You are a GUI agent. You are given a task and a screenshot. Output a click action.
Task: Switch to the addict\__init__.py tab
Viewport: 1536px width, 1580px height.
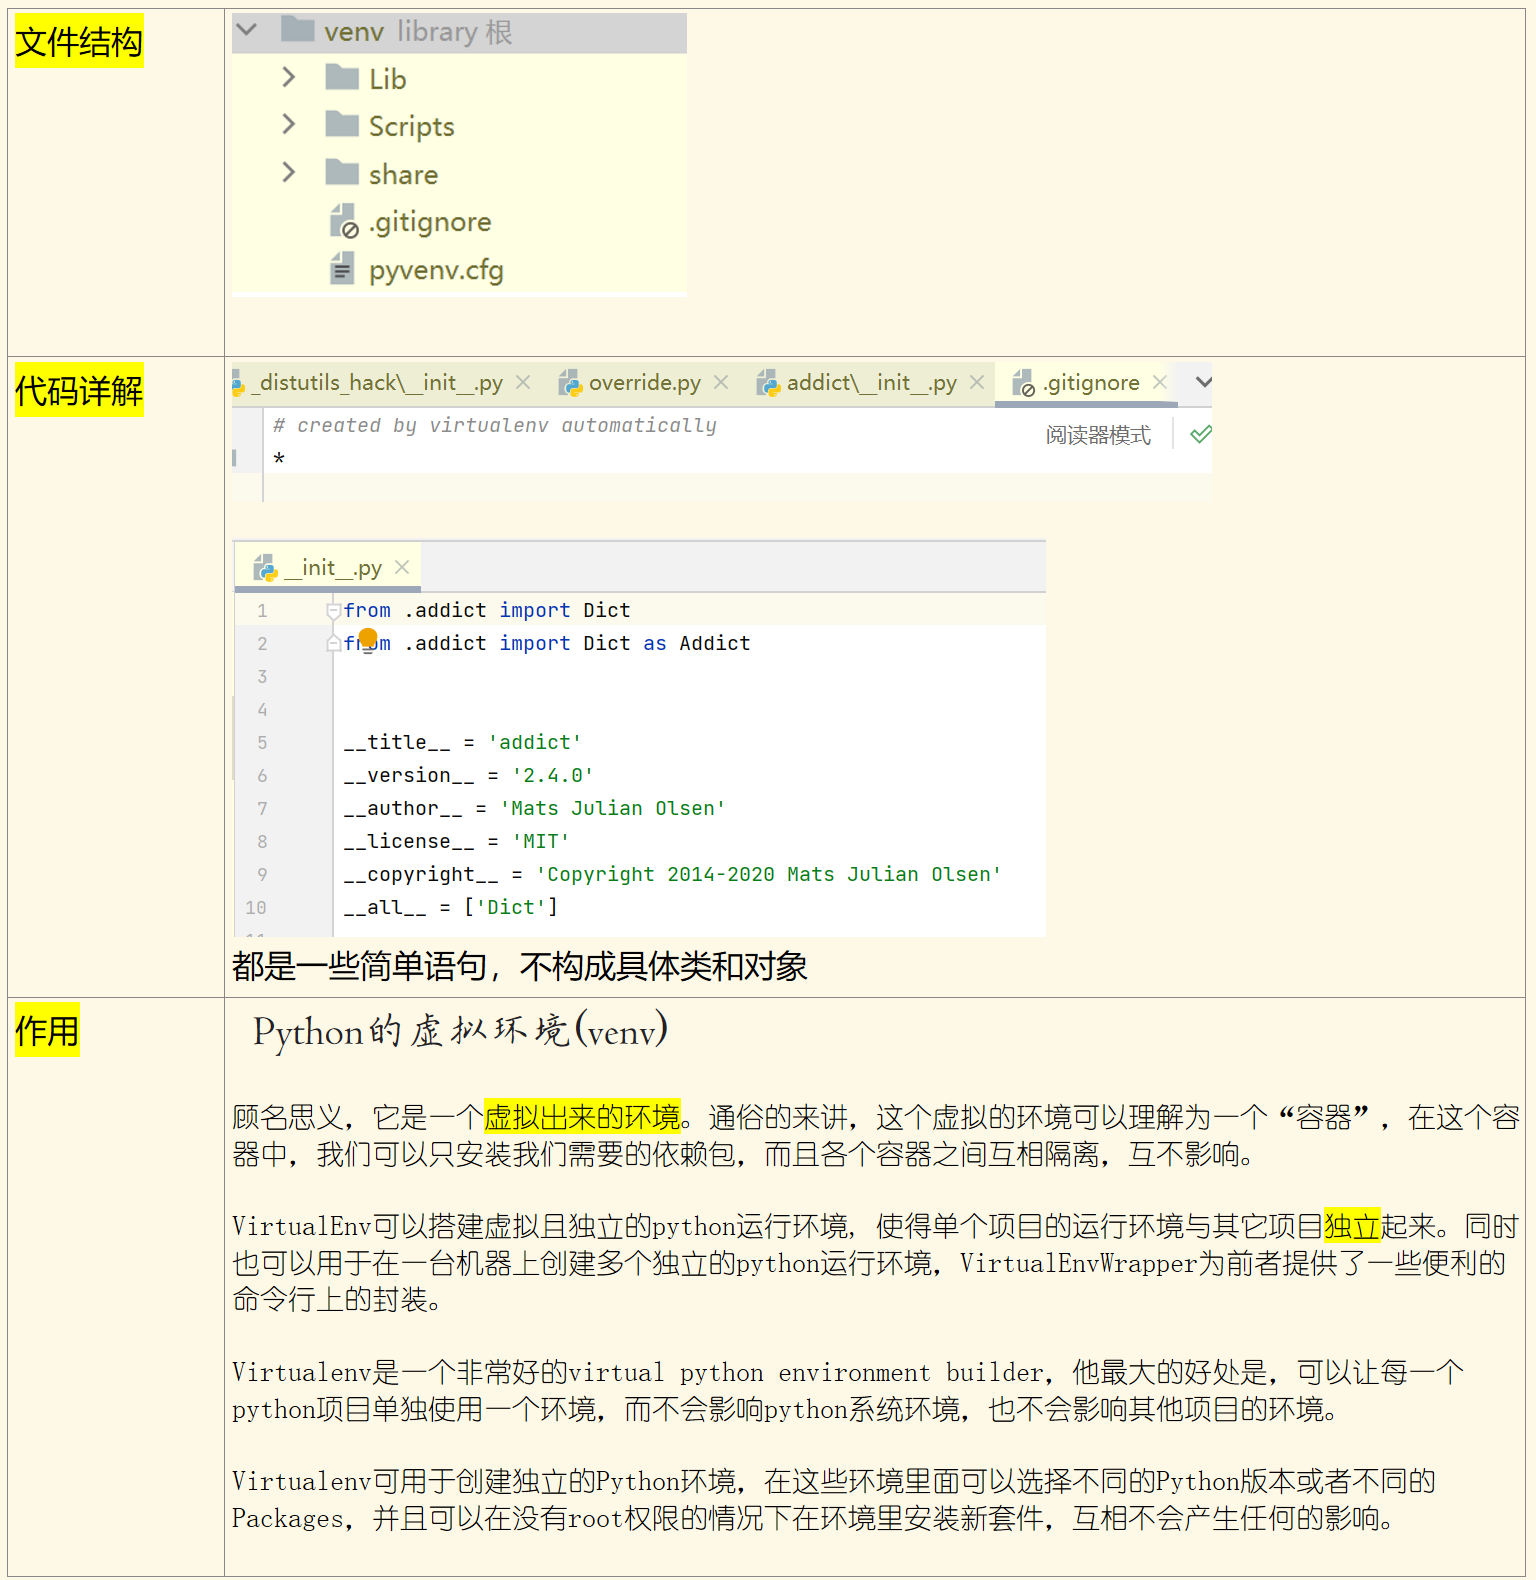(x=871, y=382)
